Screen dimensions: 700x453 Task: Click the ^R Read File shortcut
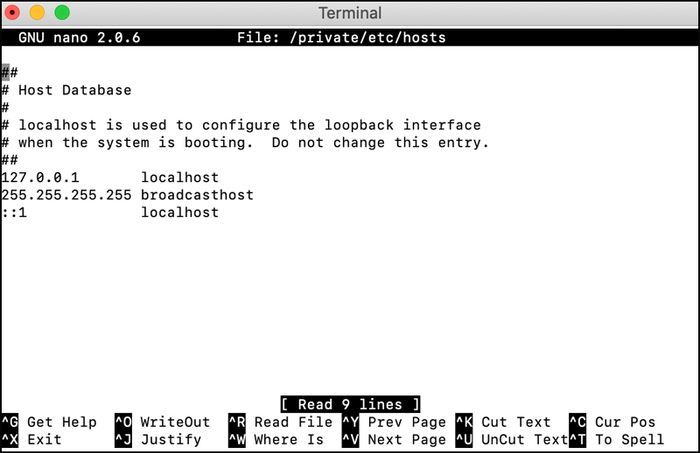coord(281,422)
